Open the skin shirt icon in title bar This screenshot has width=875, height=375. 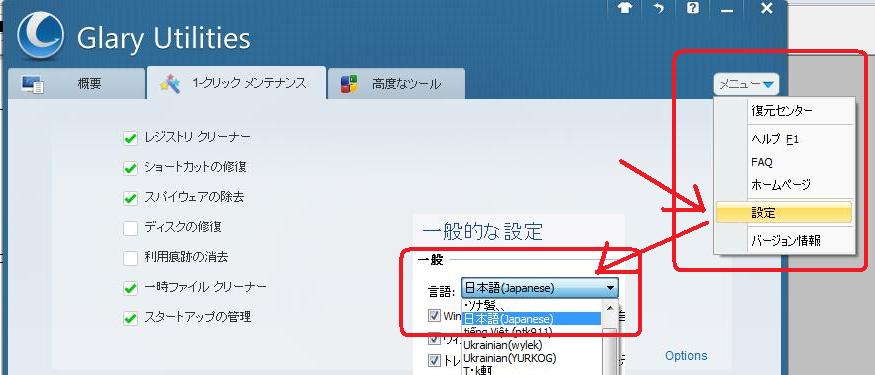[625, 9]
